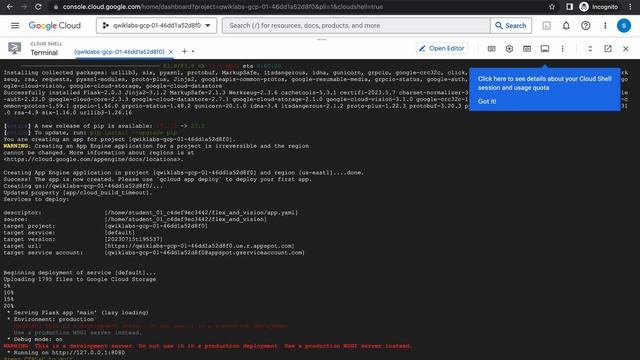Click 'Success! The app is now created' line
The image size is (640, 360).
click(x=158, y=179)
